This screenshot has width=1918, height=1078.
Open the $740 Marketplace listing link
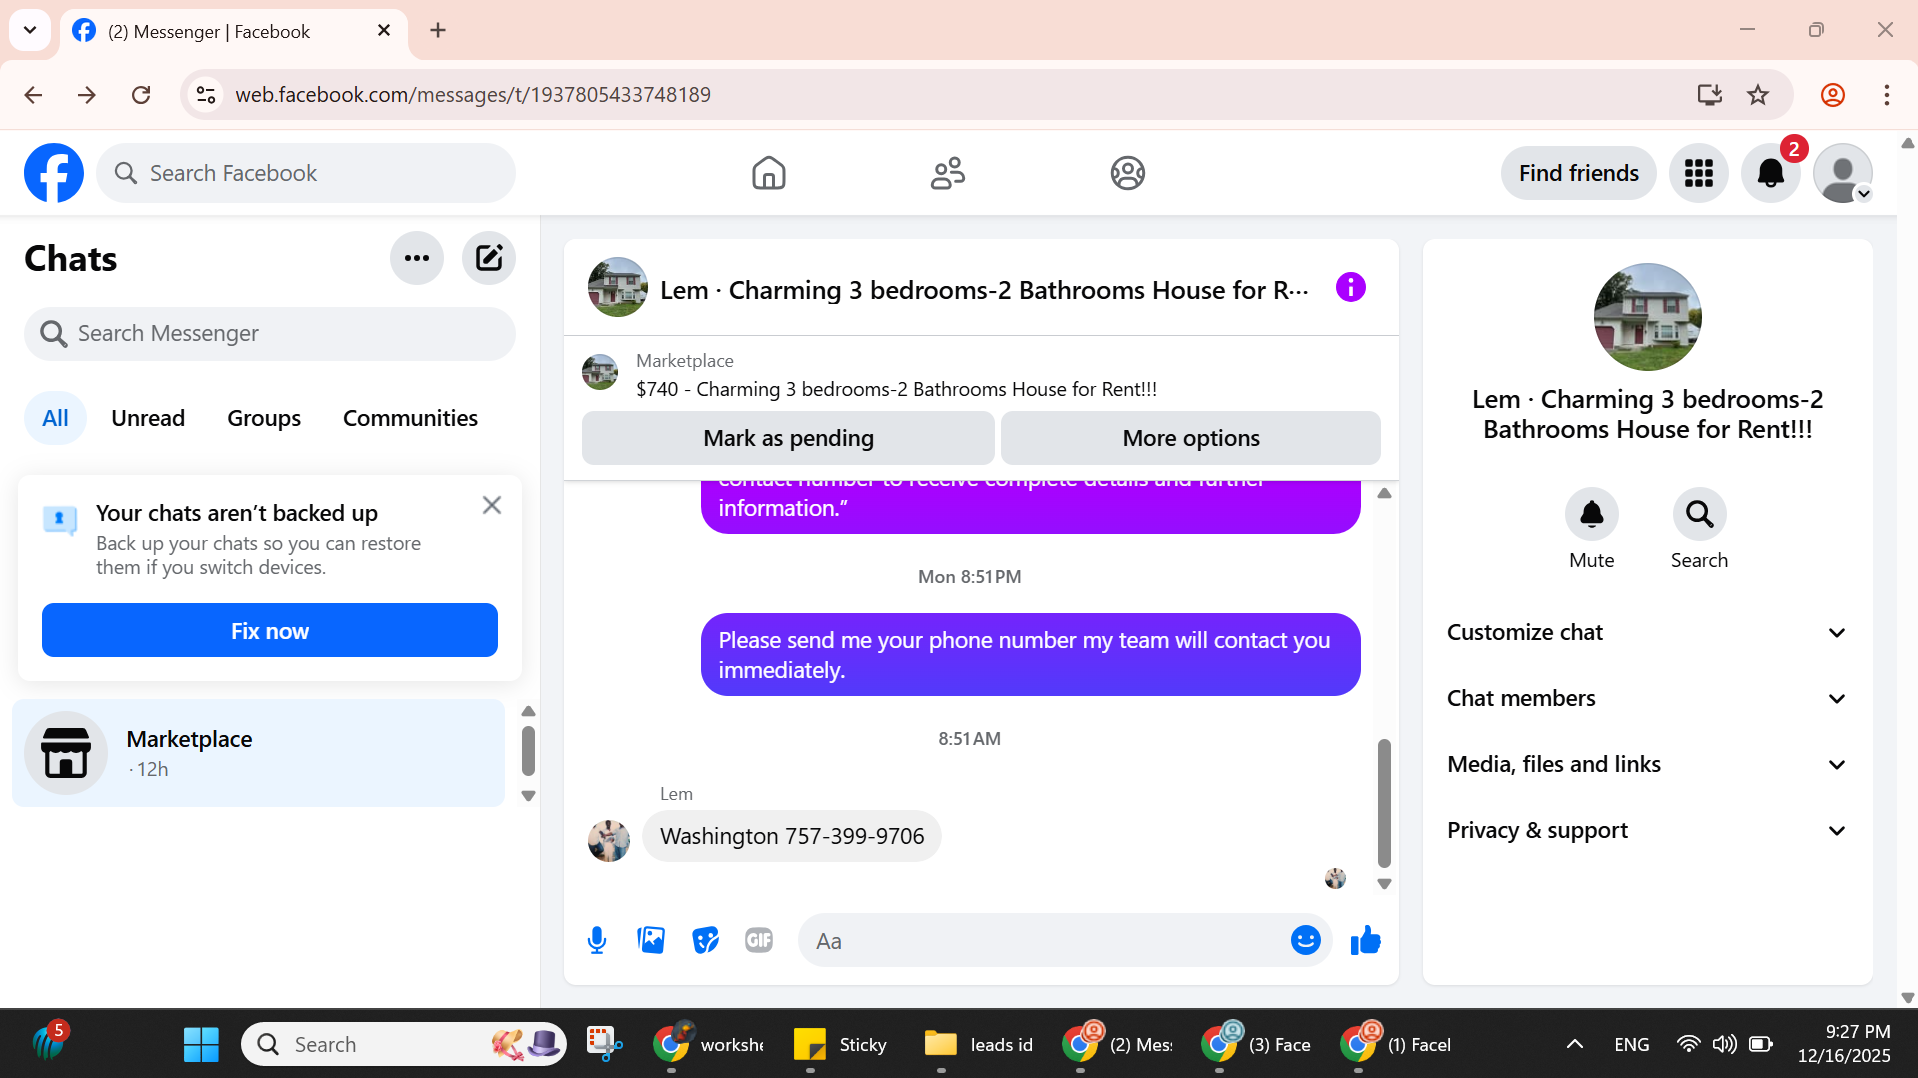896,389
